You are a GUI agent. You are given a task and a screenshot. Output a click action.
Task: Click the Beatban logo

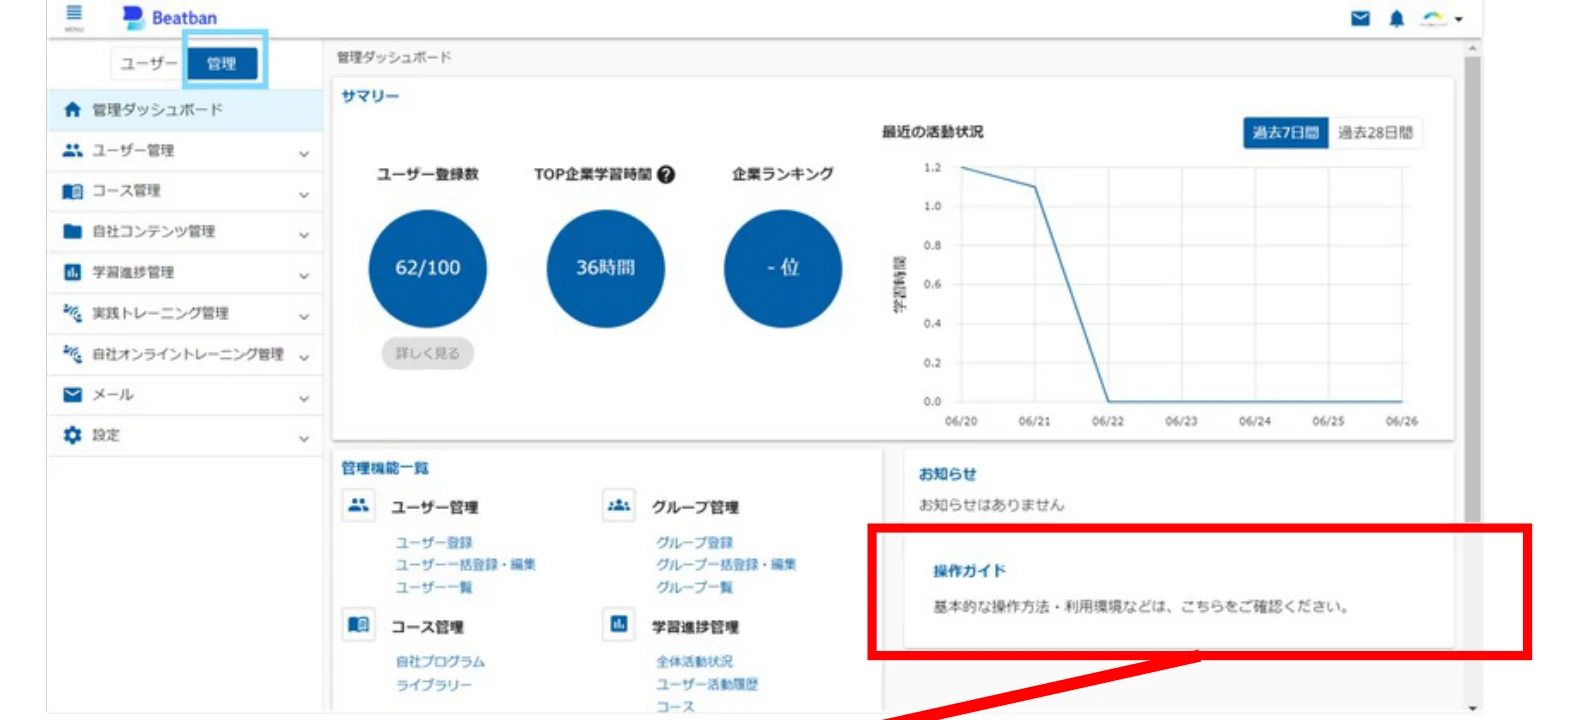tap(169, 17)
